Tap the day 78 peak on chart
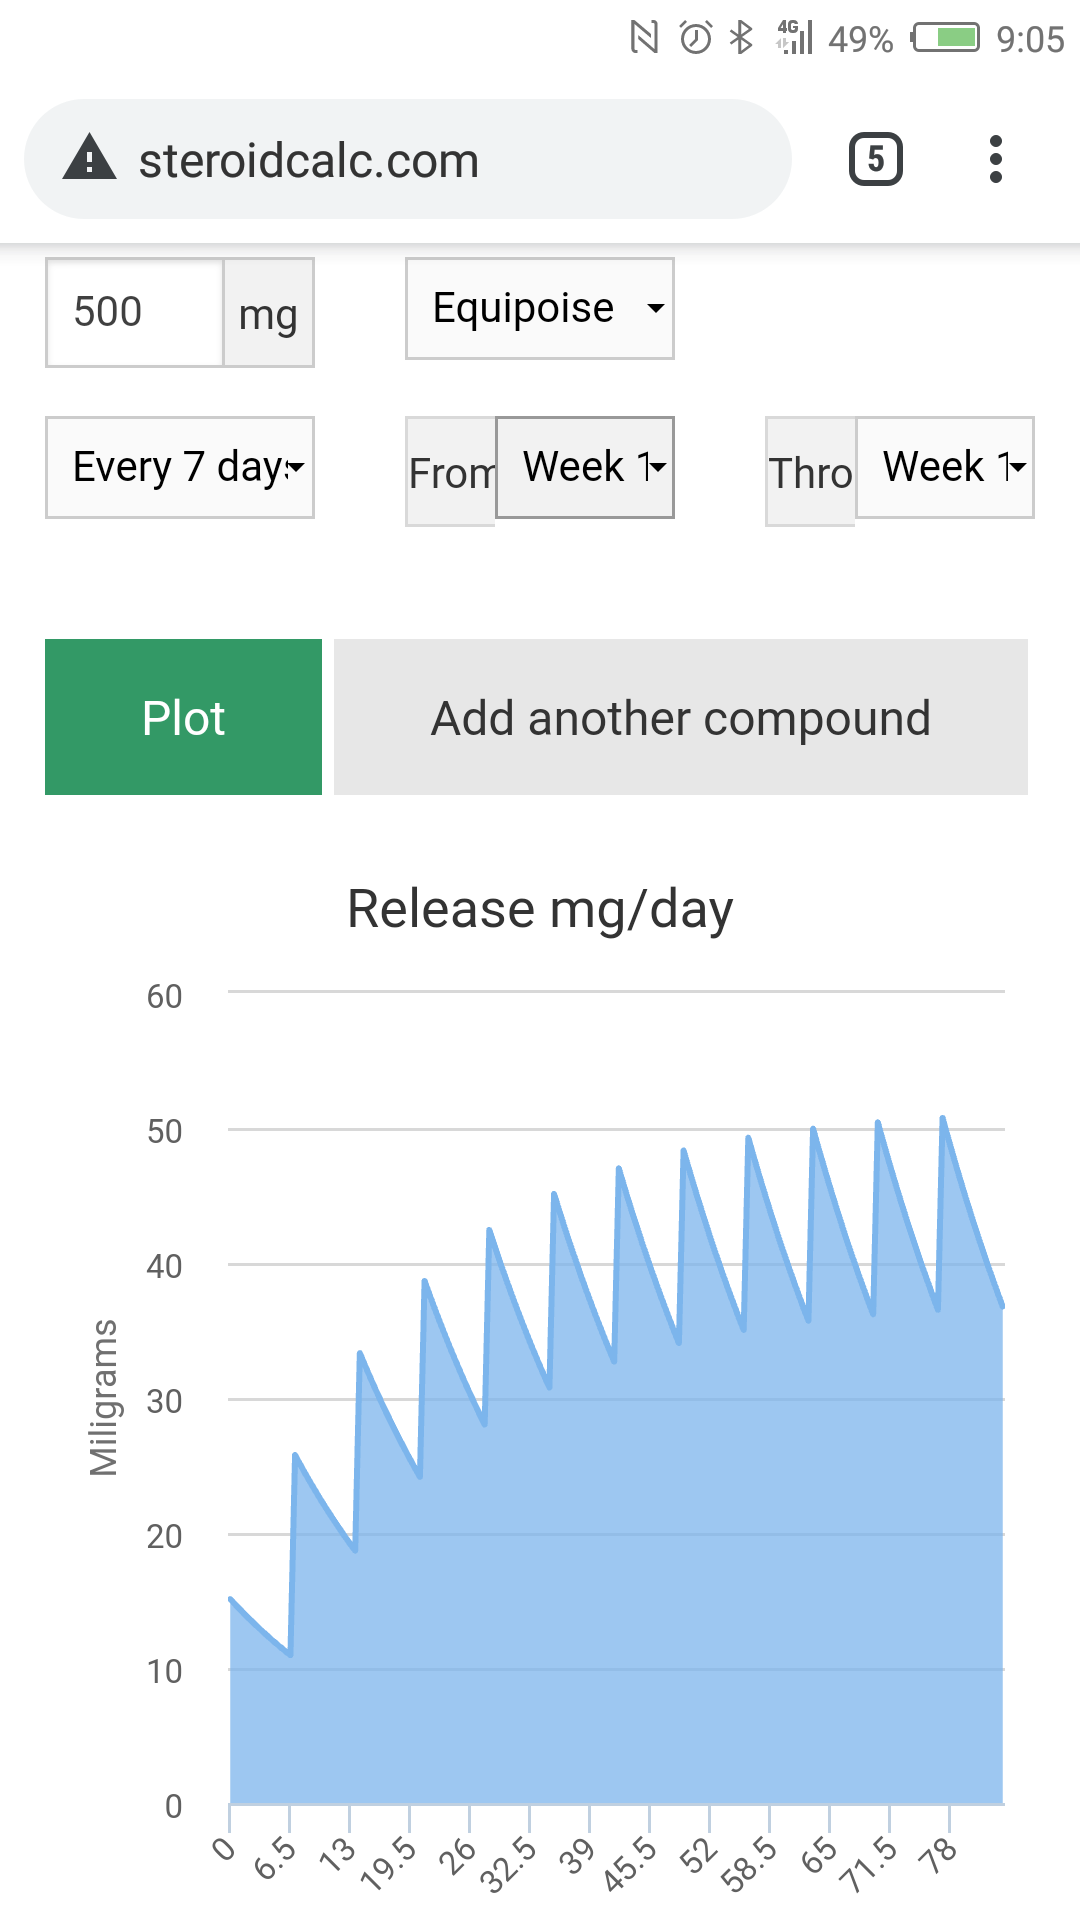This screenshot has width=1080, height=1920. point(943,1119)
